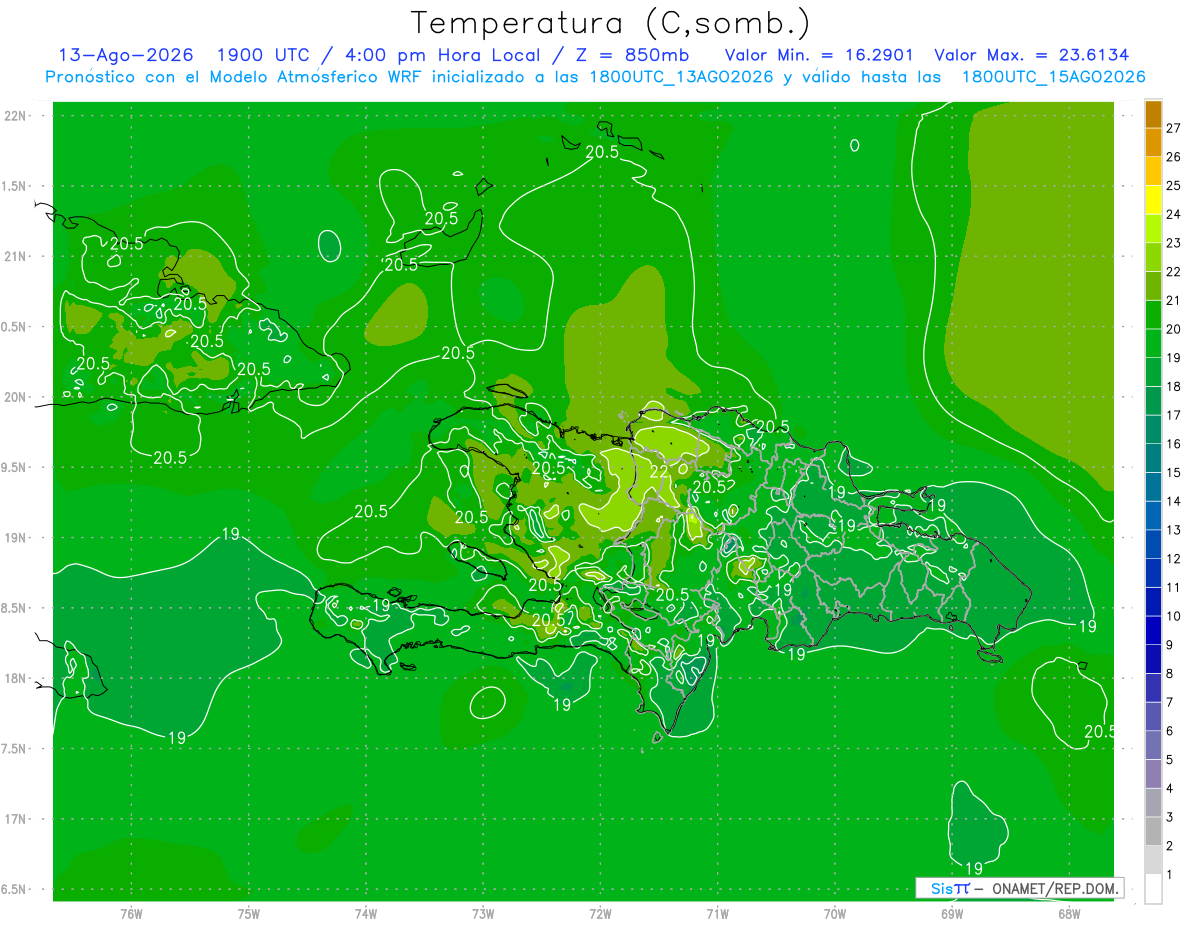
Task: Click the yellow-green swatch between 23 and 24
Action: 1153,228
